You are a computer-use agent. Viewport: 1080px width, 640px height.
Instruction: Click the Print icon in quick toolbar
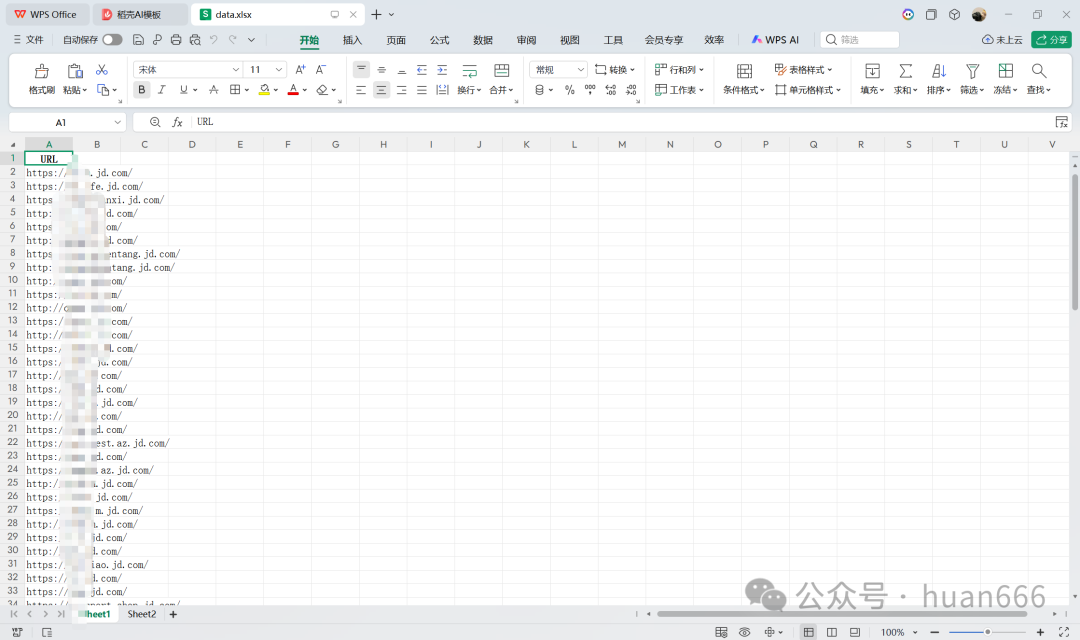click(176, 40)
